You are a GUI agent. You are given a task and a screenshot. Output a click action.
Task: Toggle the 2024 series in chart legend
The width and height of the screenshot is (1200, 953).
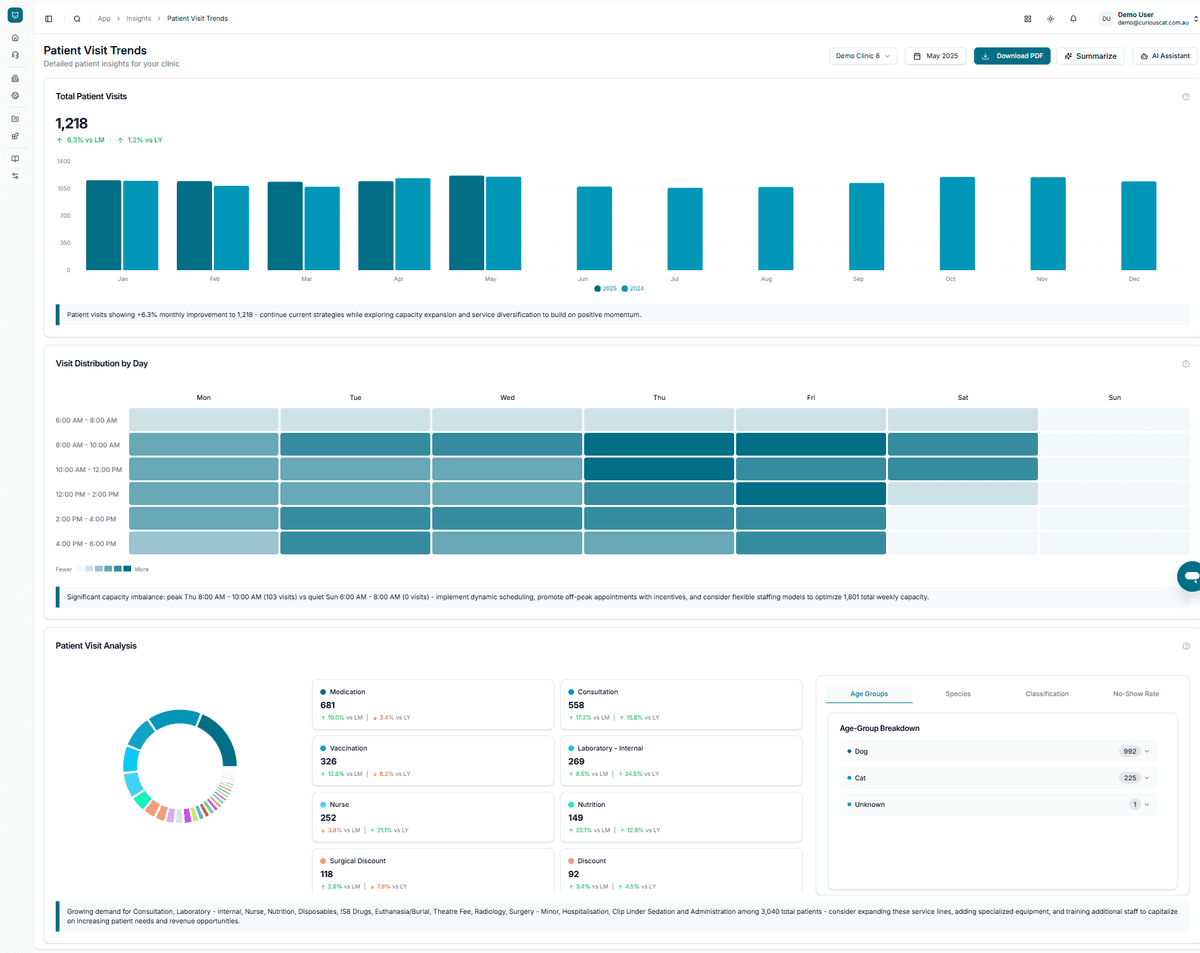click(x=633, y=288)
